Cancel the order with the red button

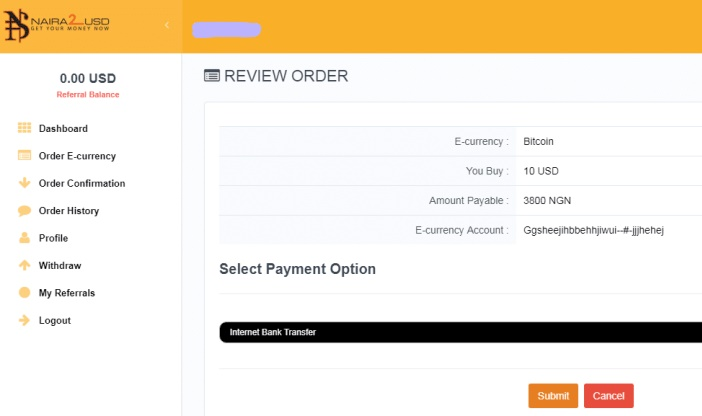(608, 396)
